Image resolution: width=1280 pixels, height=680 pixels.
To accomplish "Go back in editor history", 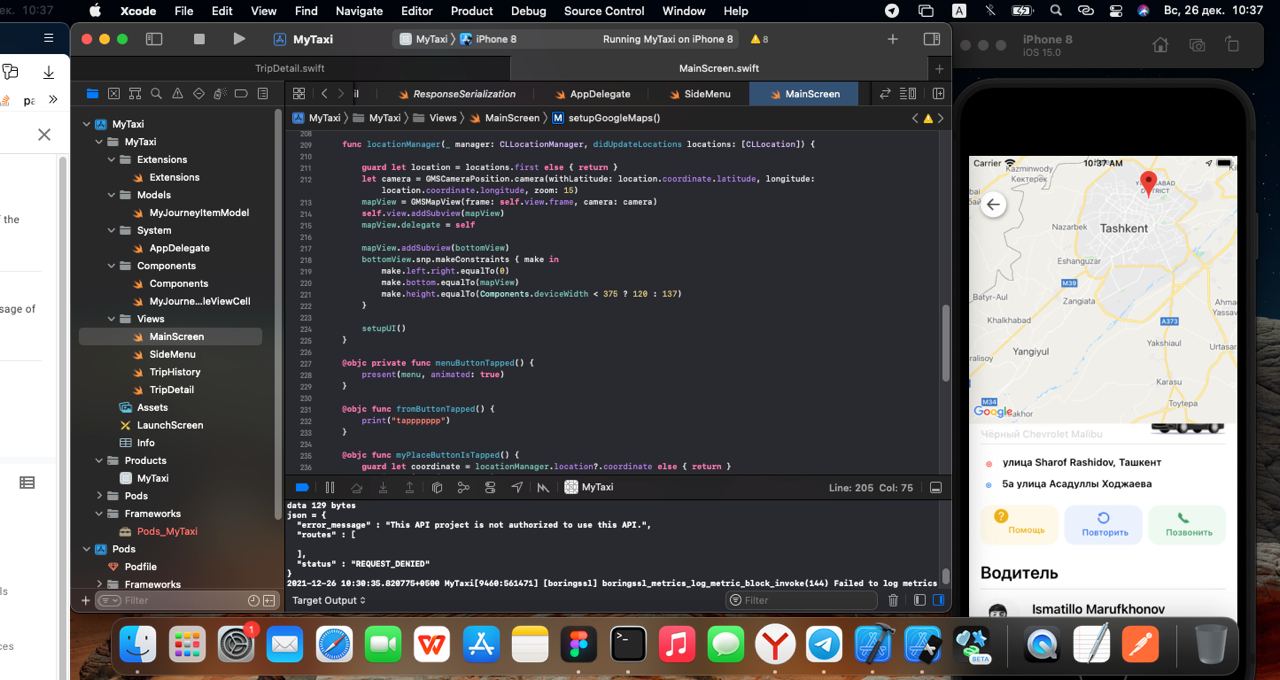I will pos(324,93).
